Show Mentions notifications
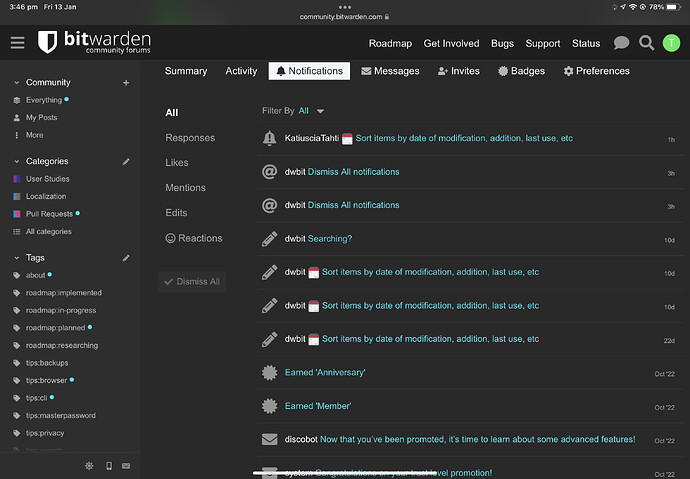 point(185,188)
